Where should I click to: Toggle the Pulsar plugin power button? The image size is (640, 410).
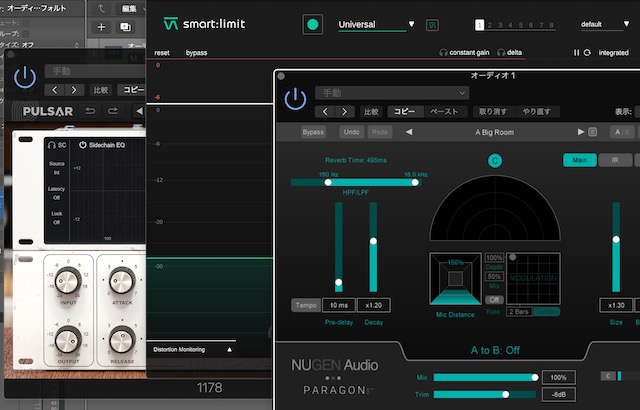(x=24, y=77)
